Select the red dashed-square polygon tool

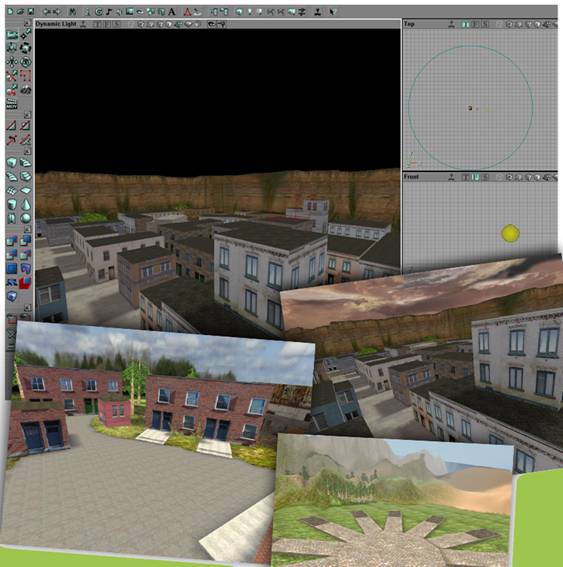tap(26, 76)
